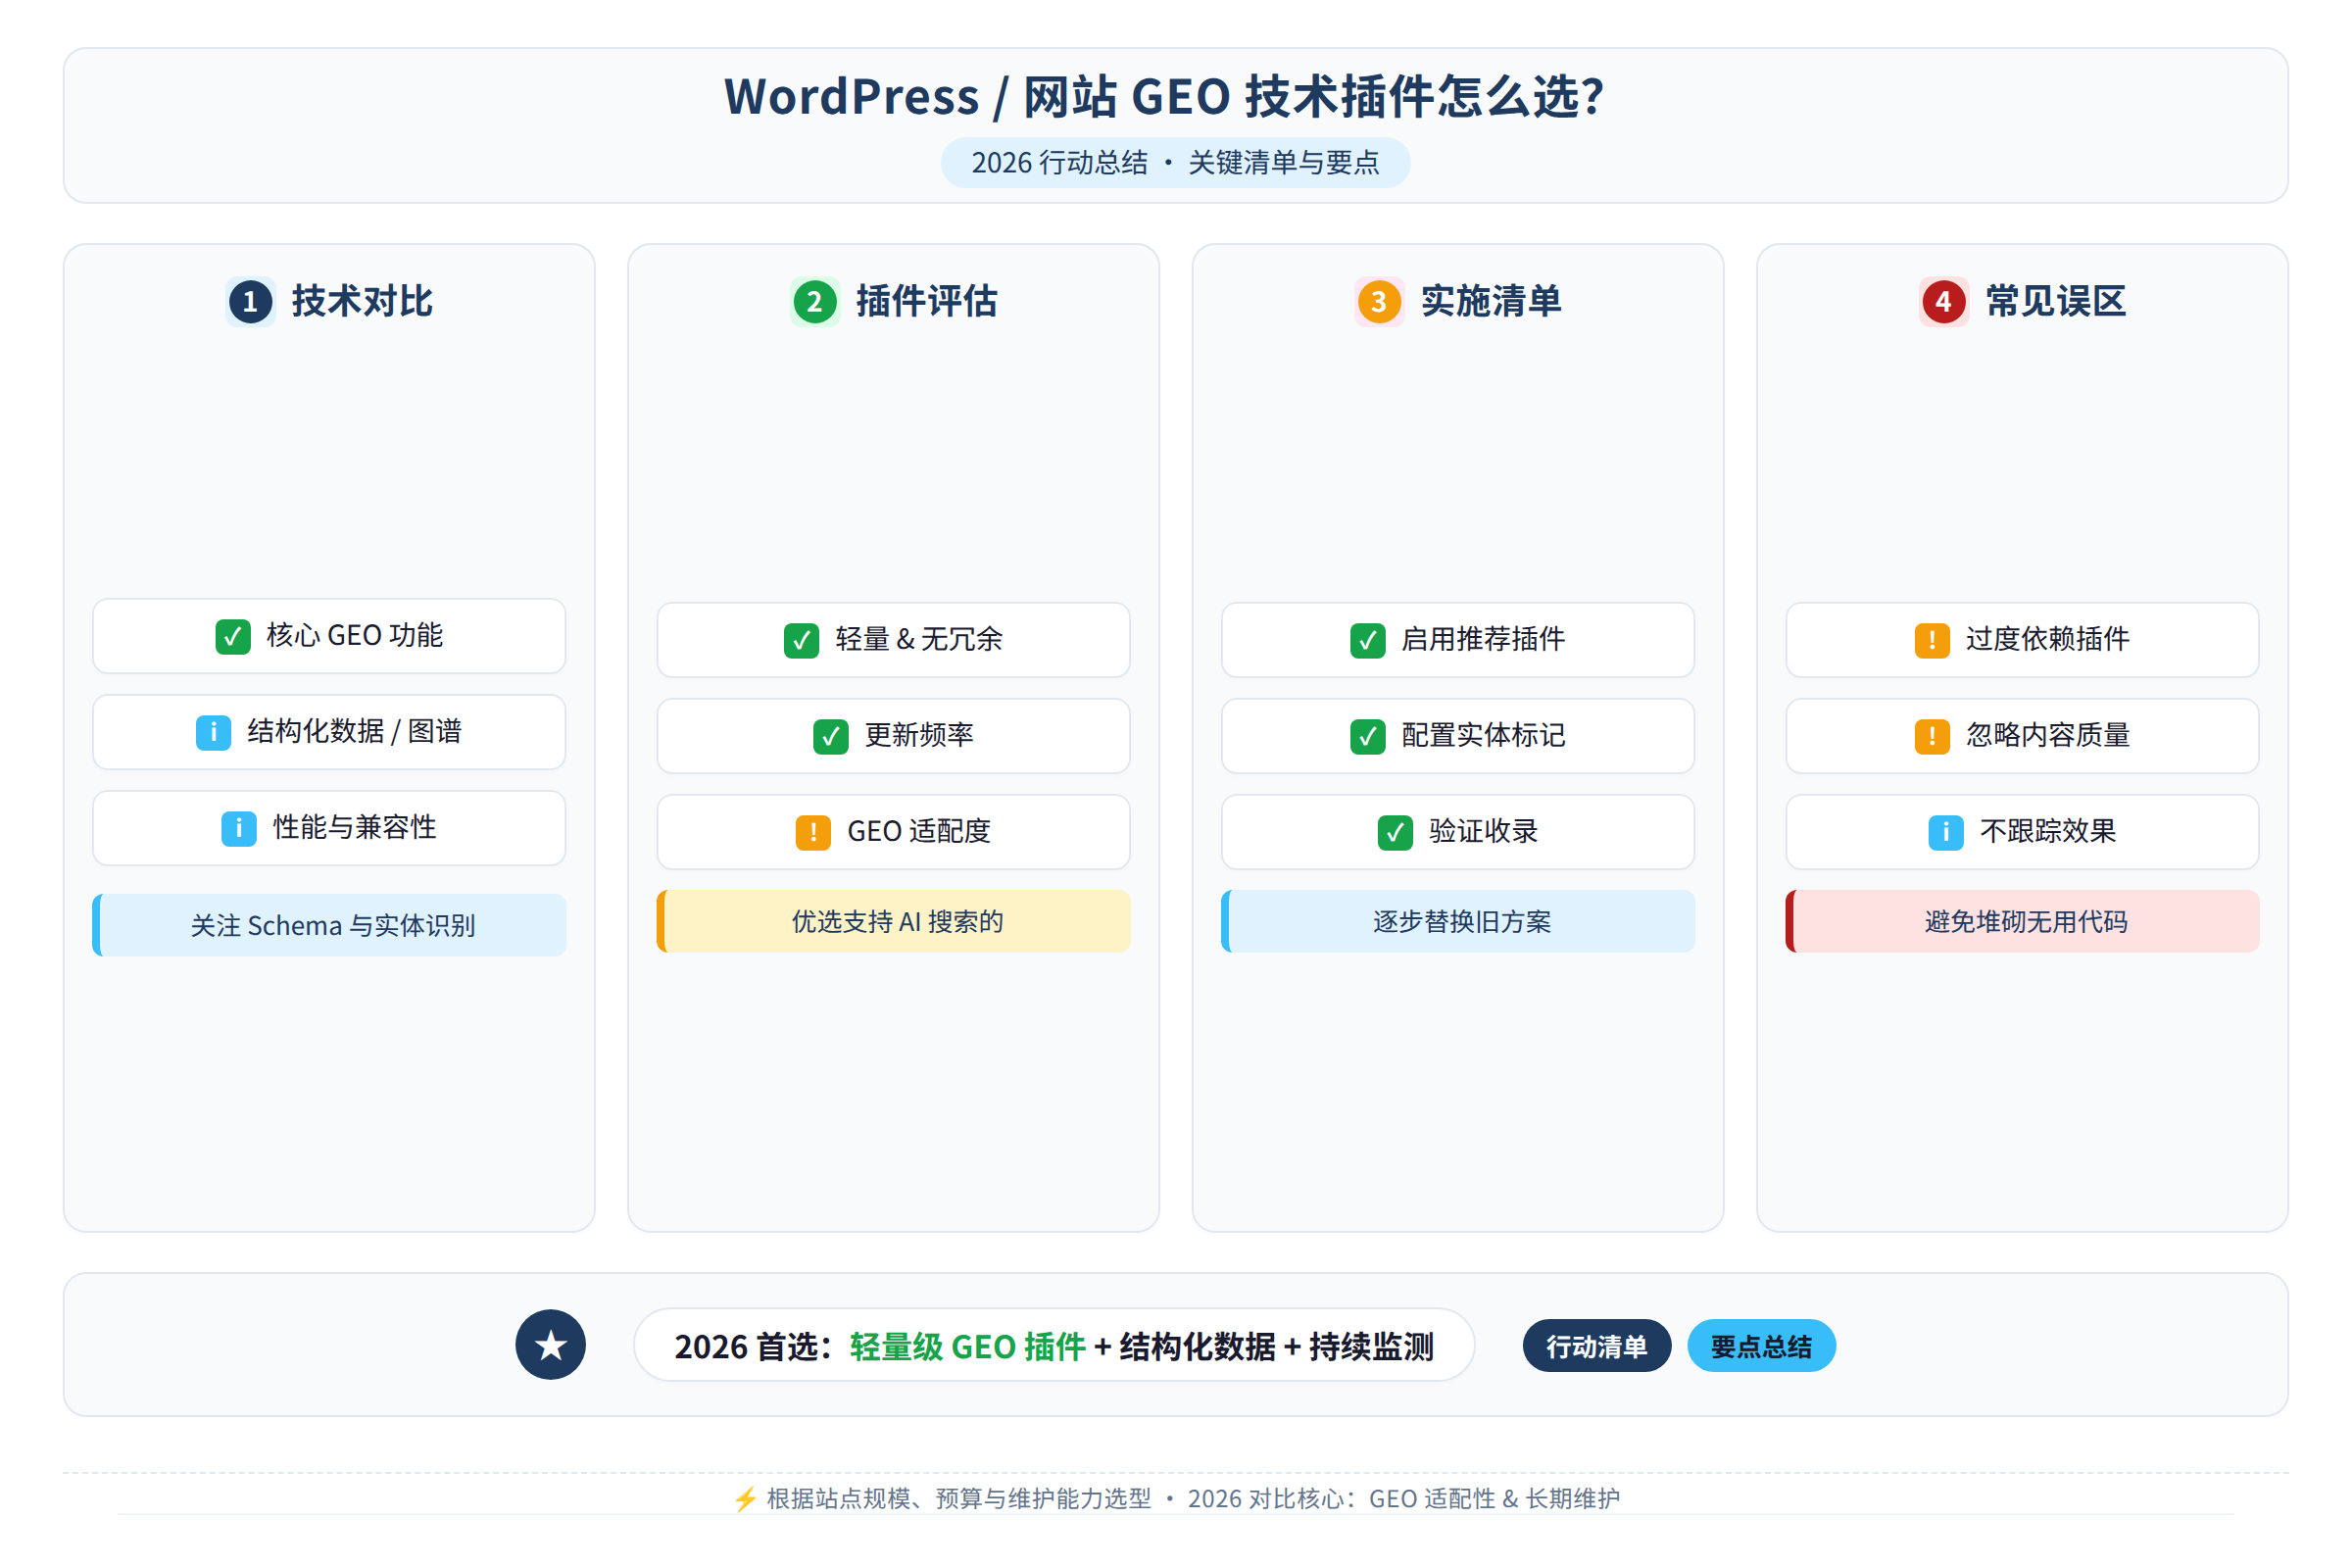
Task: Click the 关注 Schema 与实体识别 note
Action: click(x=329, y=925)
